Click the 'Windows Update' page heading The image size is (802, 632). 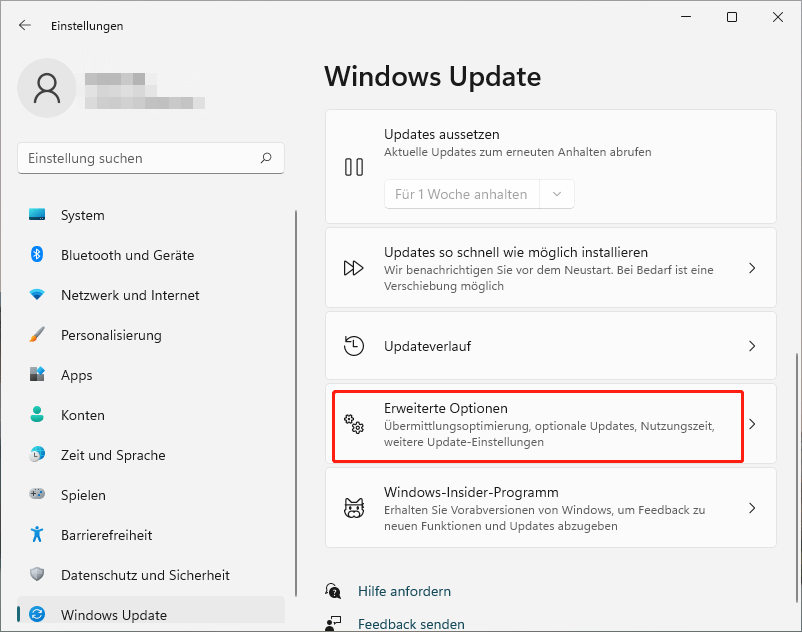433,77
